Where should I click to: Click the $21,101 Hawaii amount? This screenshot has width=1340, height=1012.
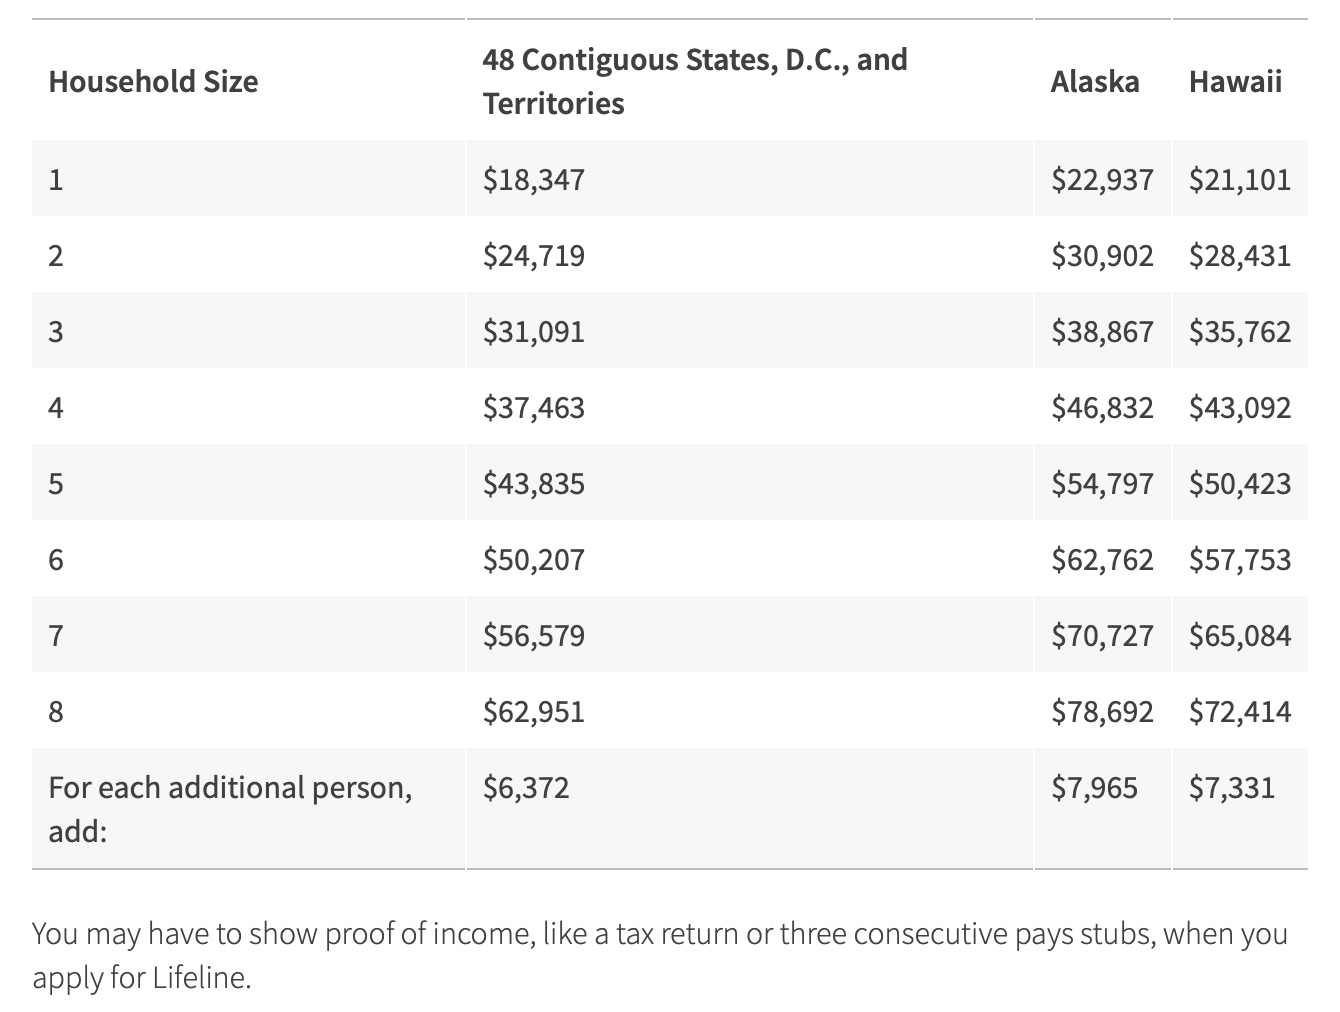tap(1240, 179)
